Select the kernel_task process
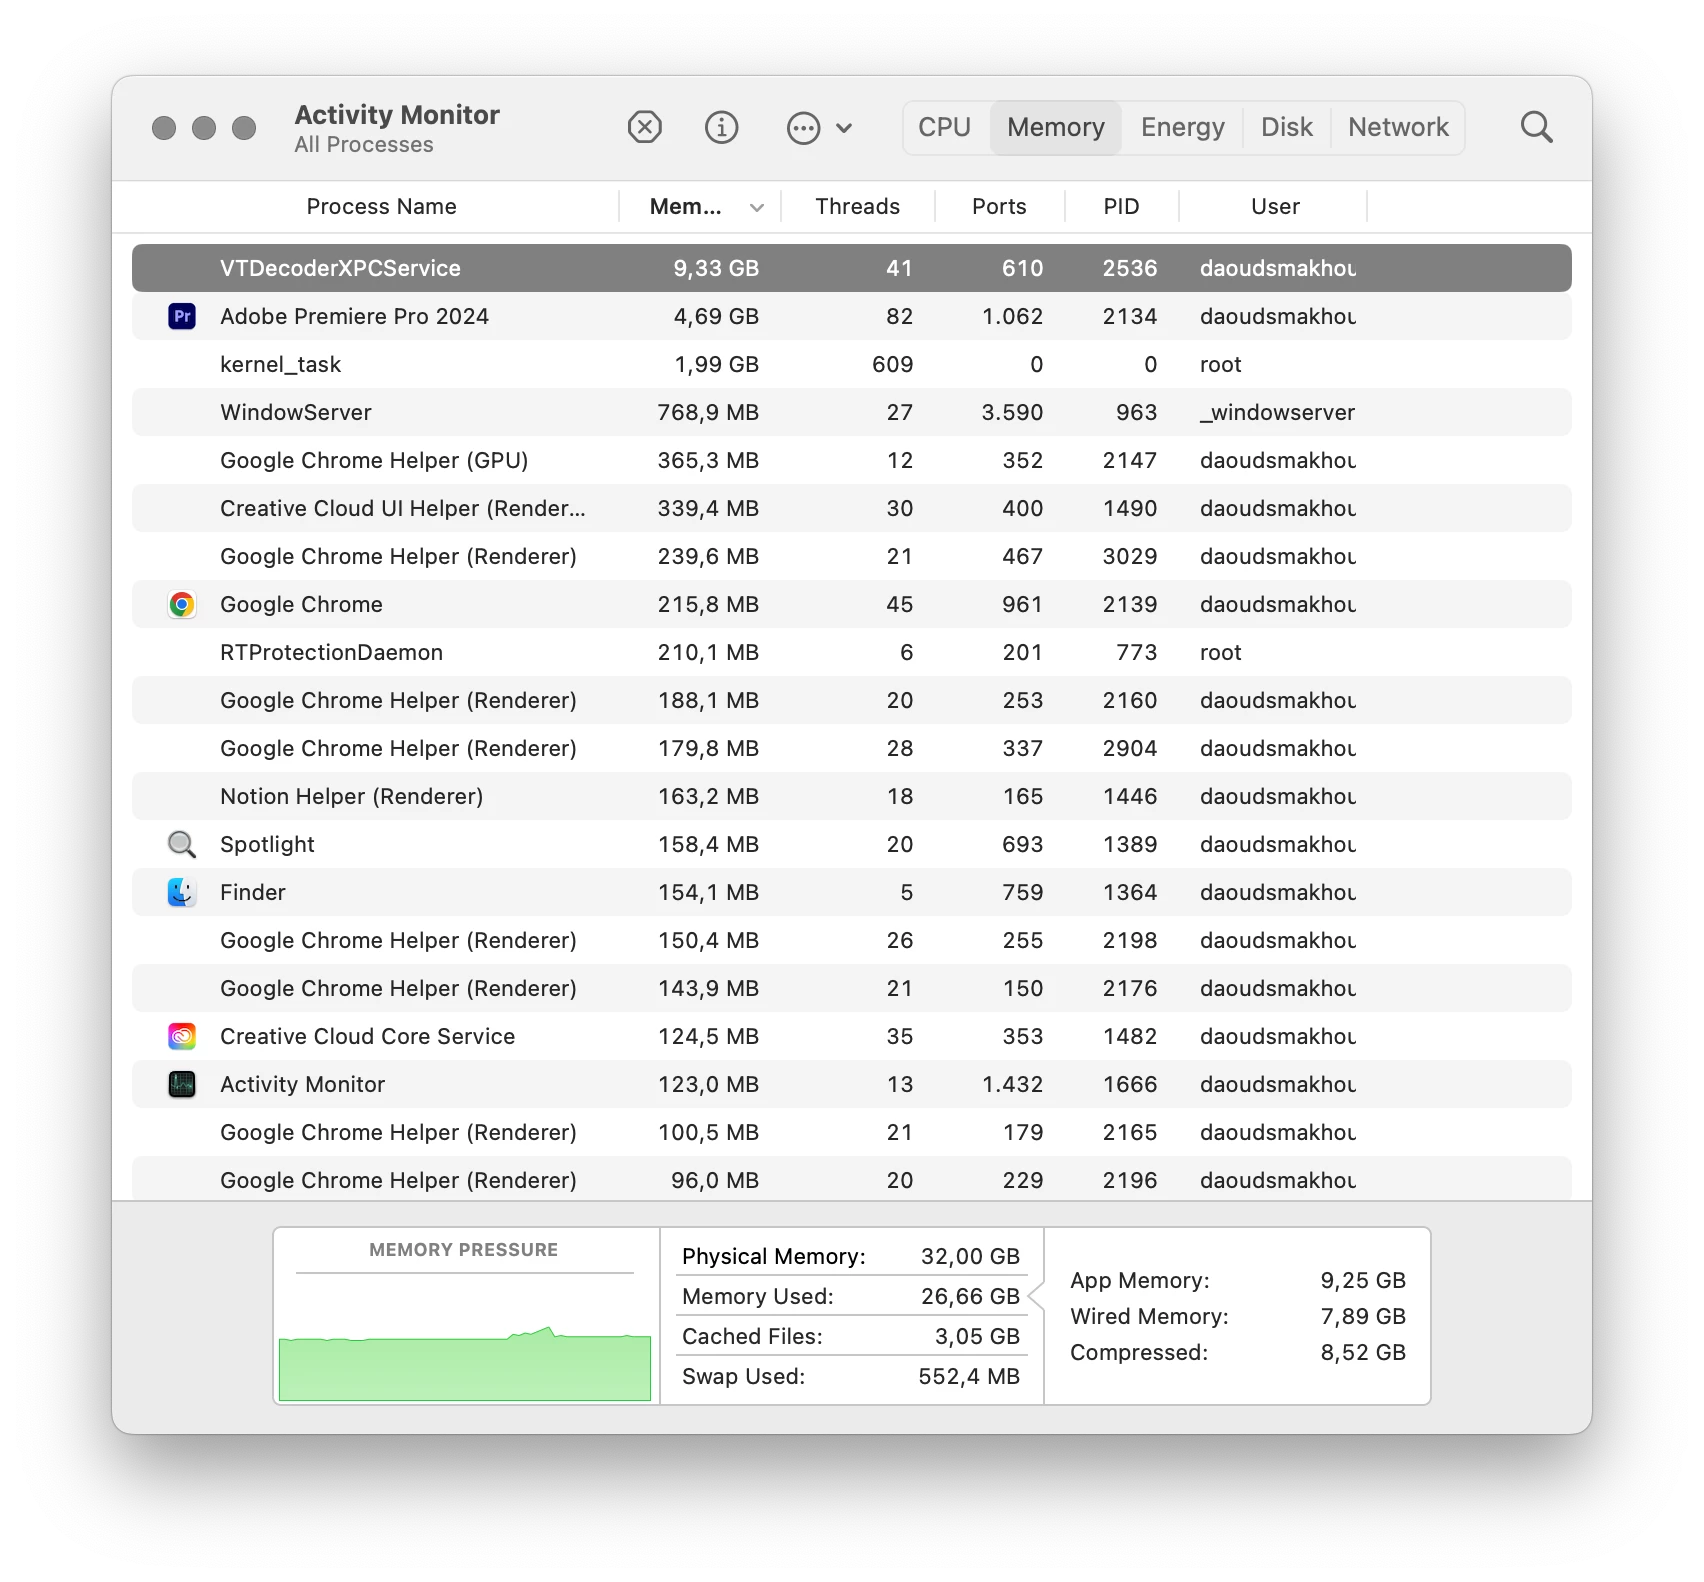This screenshot has height=1582, width=1704. click(852, 364)
